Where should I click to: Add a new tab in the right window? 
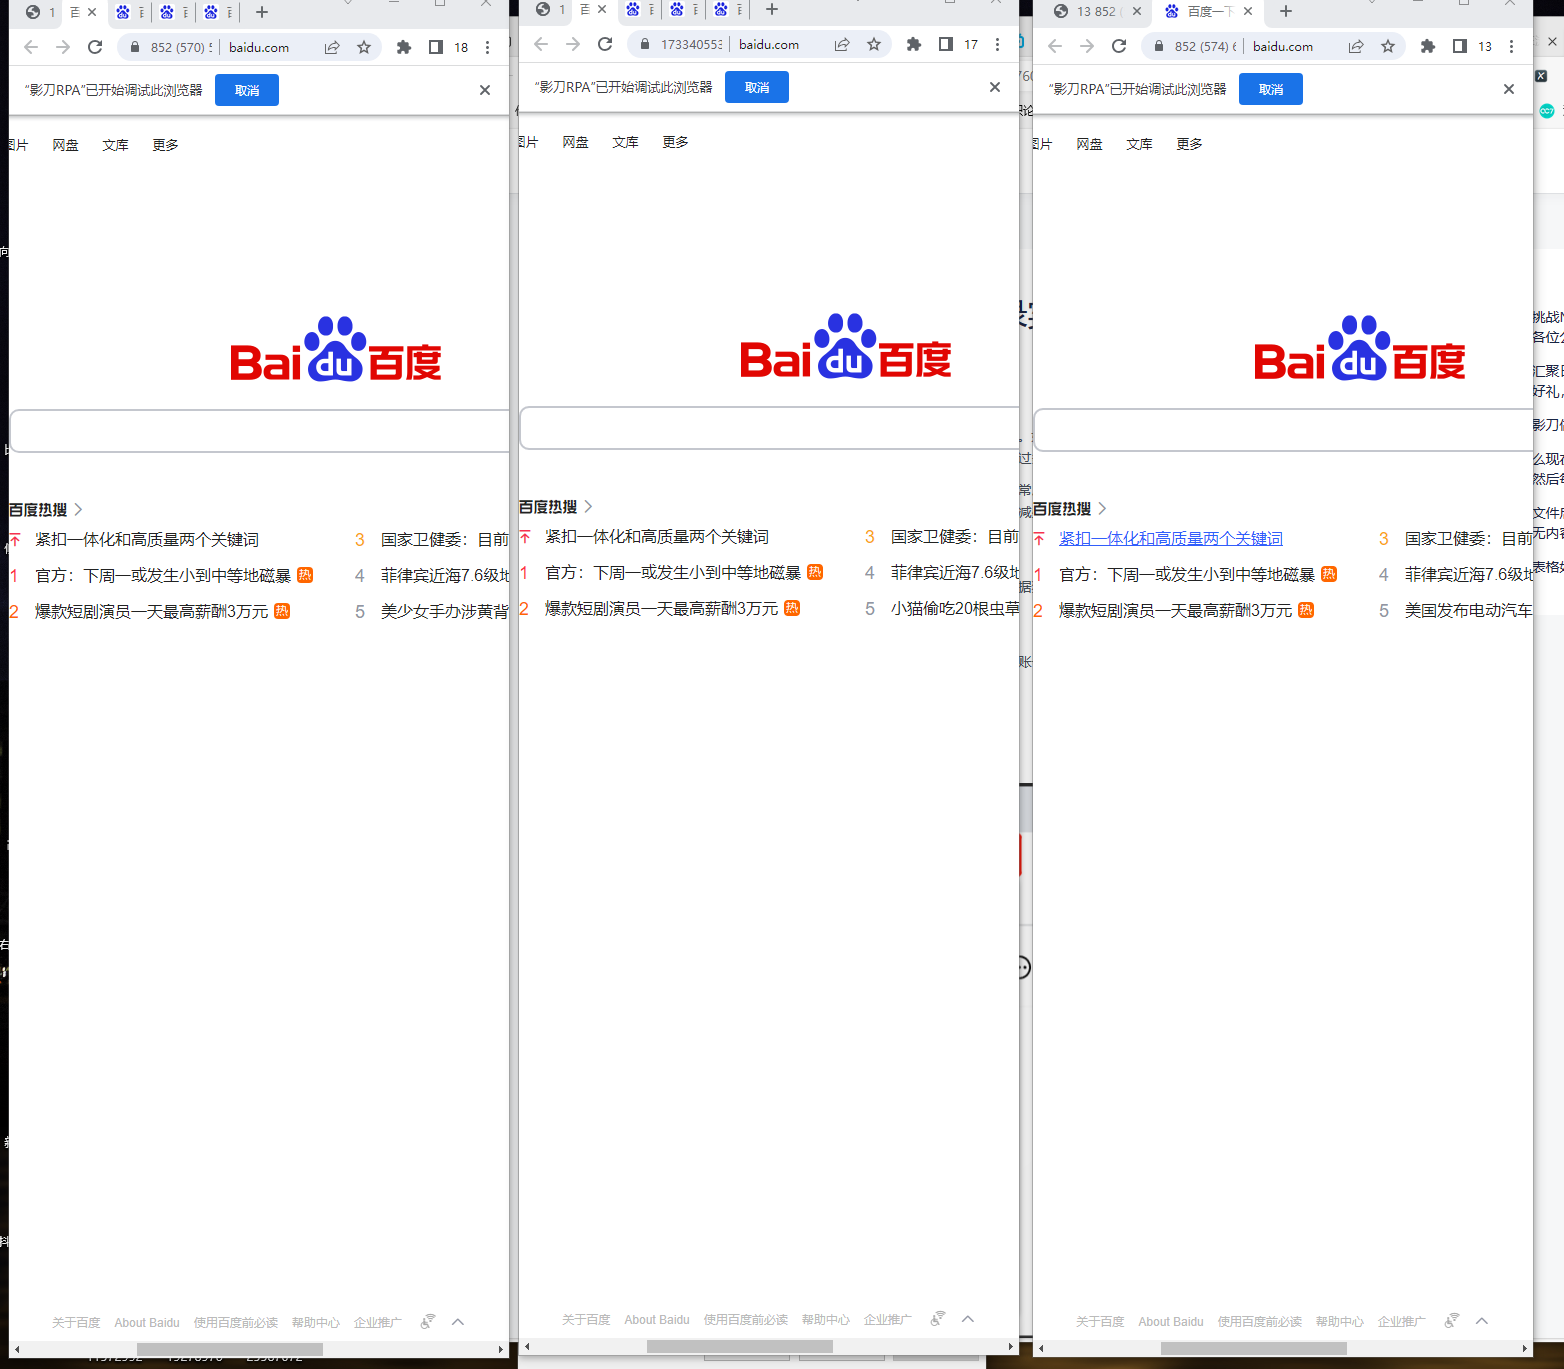pyautogui.click(x=1286, y=11)
